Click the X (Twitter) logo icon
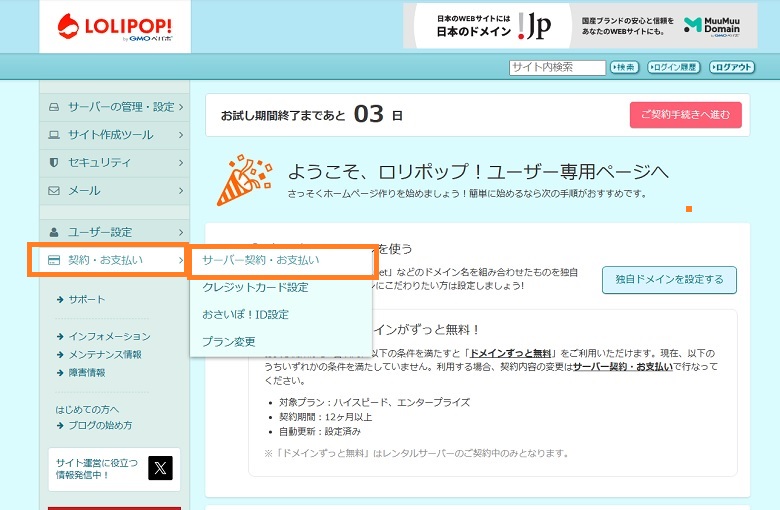Viewport: 780px width, 510px height. [160, 468]
